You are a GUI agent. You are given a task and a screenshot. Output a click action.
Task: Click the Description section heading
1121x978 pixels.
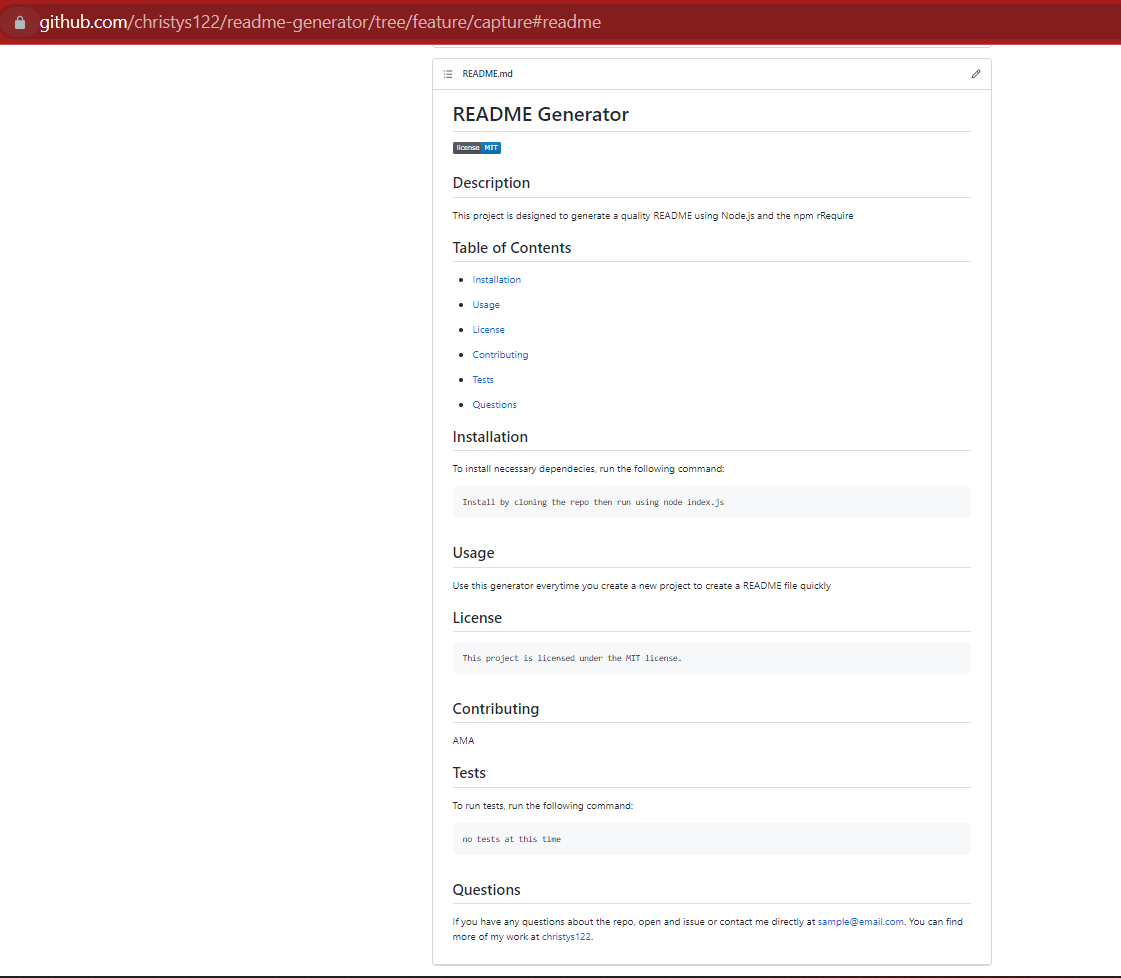491,183
